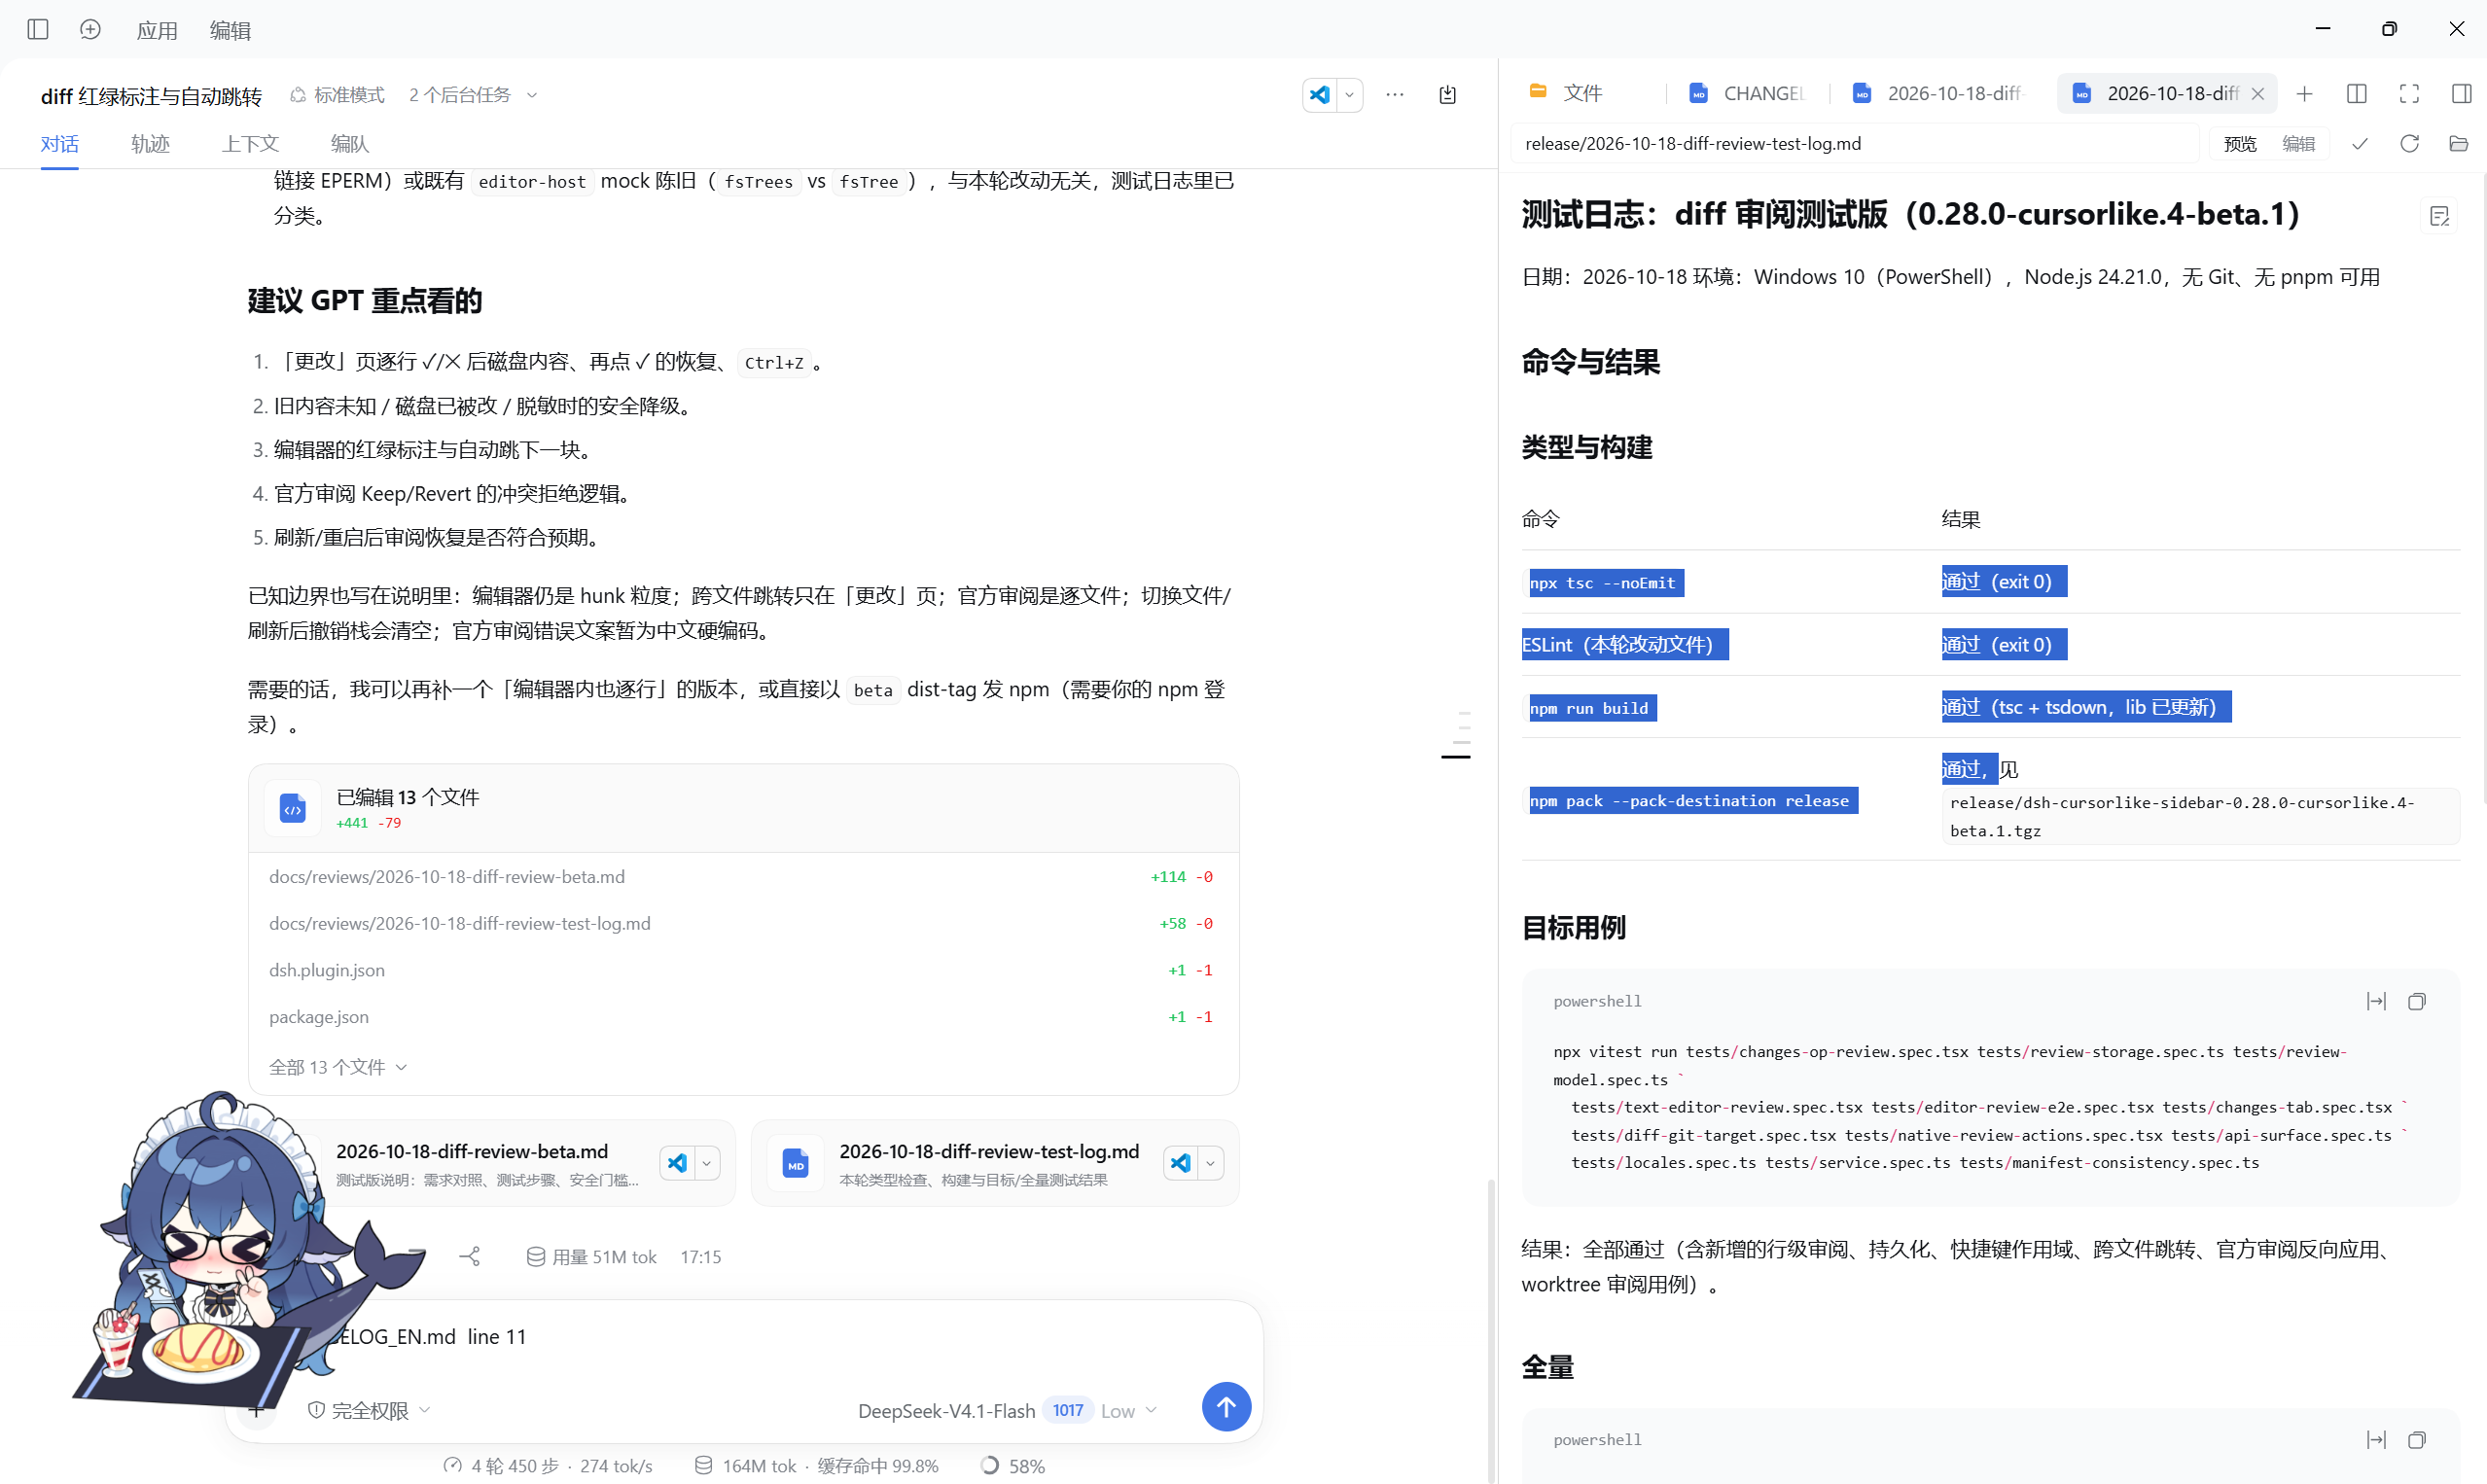Screen dimensions: 2487x1484
Task: Open containing folder icon in path bar
Action: click(2459, 144)
